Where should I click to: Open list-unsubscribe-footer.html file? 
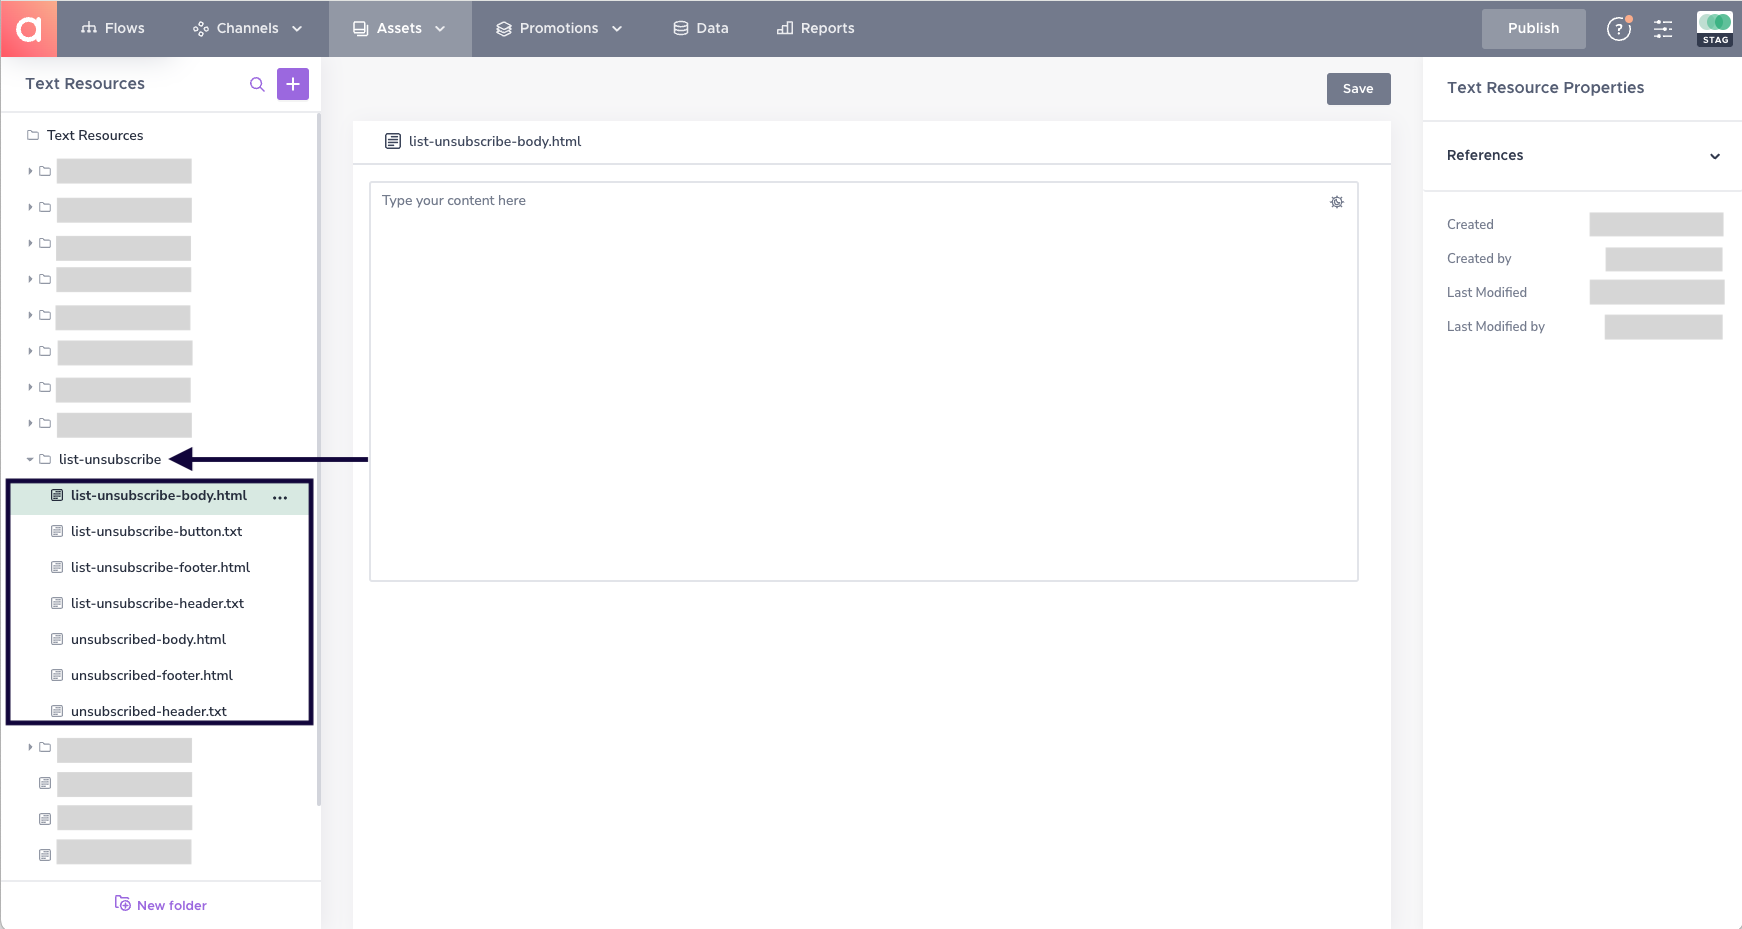pos(160,567)
